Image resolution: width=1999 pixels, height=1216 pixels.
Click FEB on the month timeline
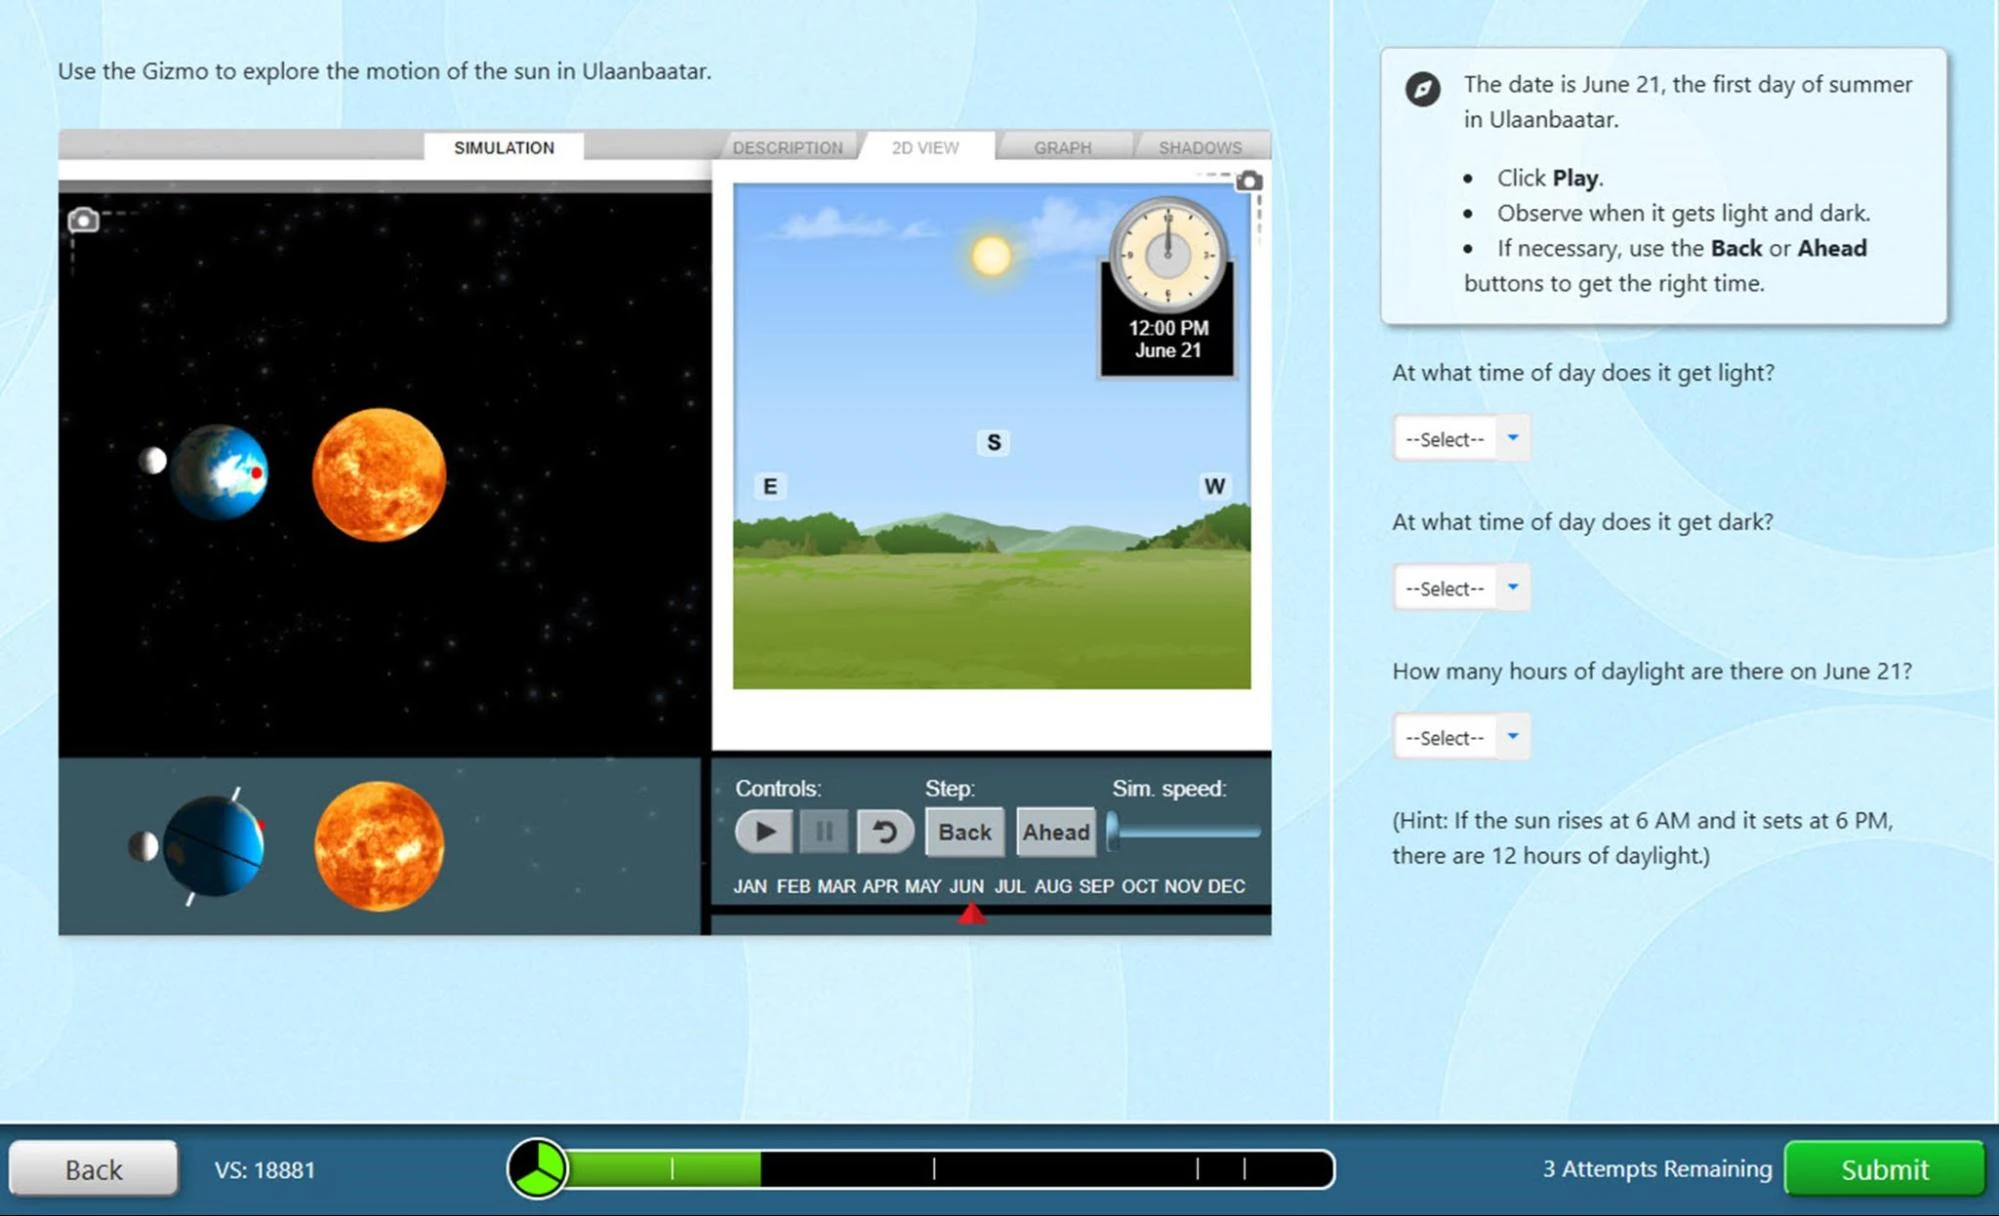point(793,886)
